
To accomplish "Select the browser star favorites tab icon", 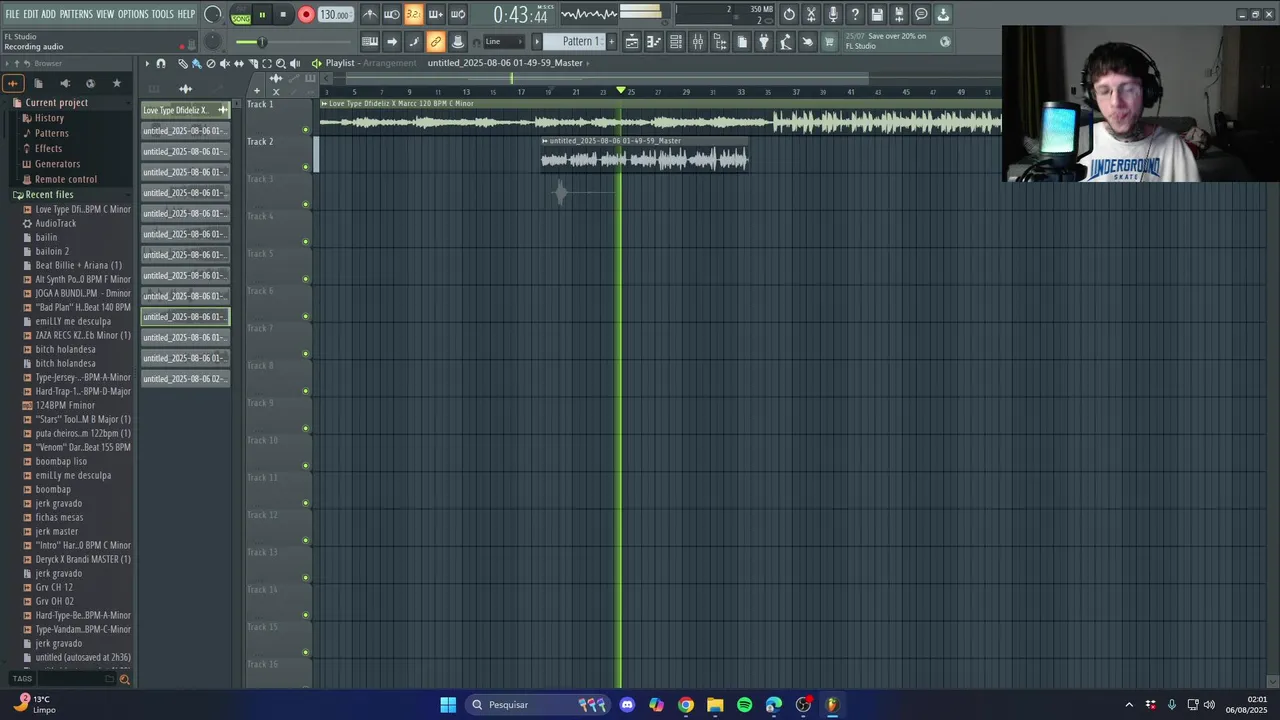I will click(x=116, y=83).
